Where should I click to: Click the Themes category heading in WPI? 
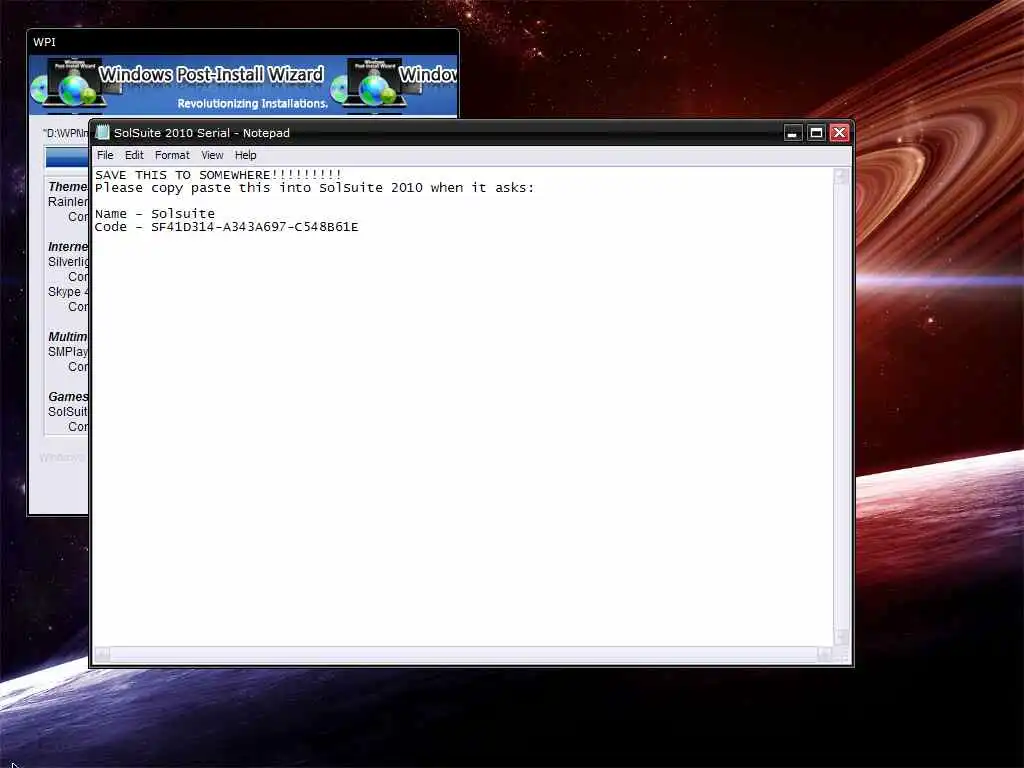click(x=67, y=187)
